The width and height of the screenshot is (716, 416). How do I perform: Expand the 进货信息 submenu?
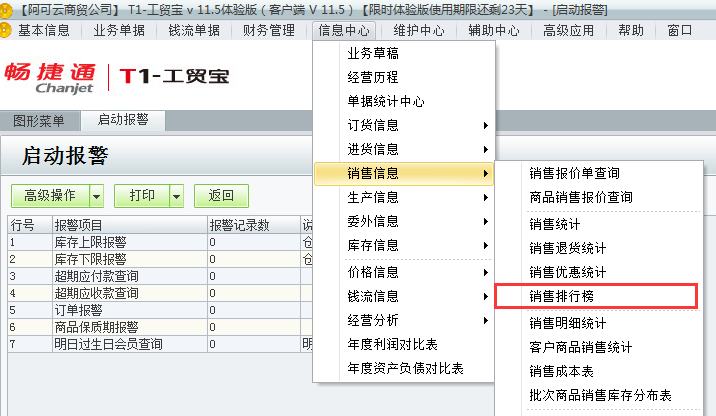404,149
